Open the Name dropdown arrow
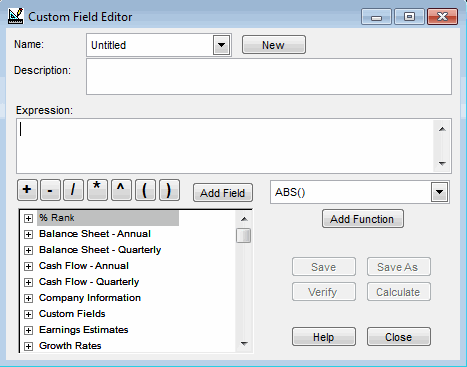 pos(221,45)
